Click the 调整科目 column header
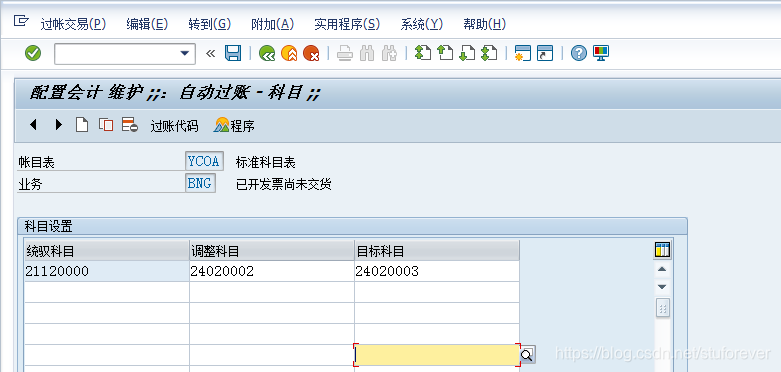 (272, 251)
